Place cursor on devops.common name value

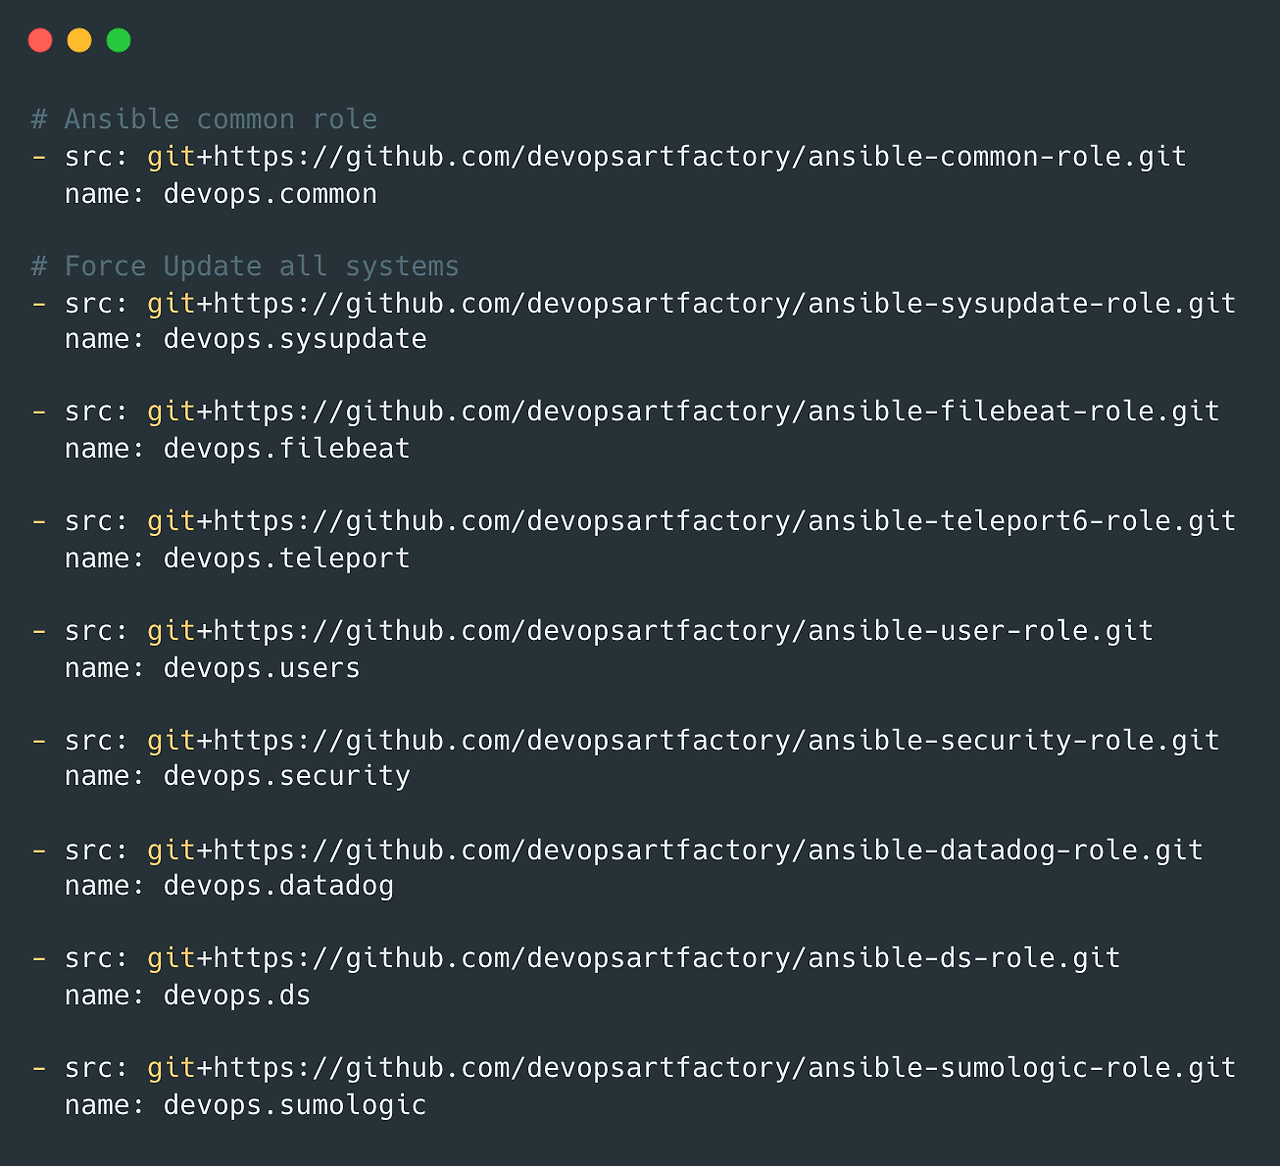[270, 194]
